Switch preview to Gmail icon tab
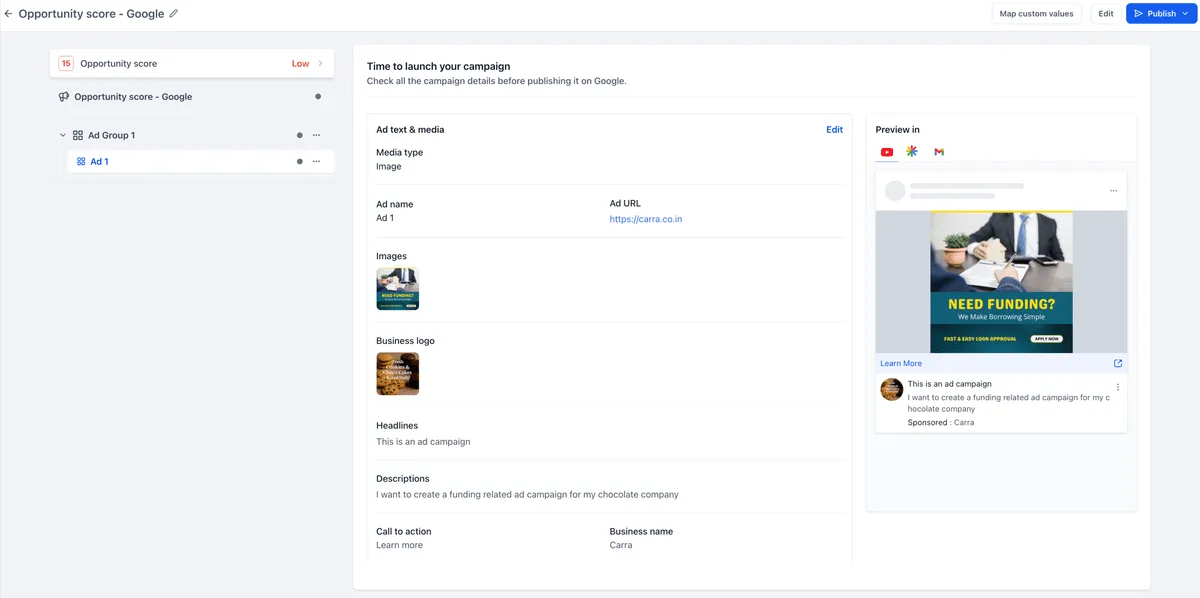This screenshot has height=598, width=1200. point(939,152)
